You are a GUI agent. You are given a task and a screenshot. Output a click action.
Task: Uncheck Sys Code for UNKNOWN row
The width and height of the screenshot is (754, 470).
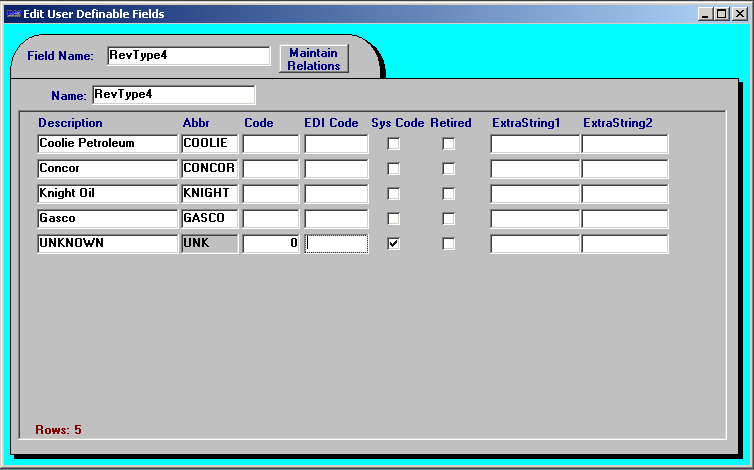pyautogui.click(x=393, y=243)
